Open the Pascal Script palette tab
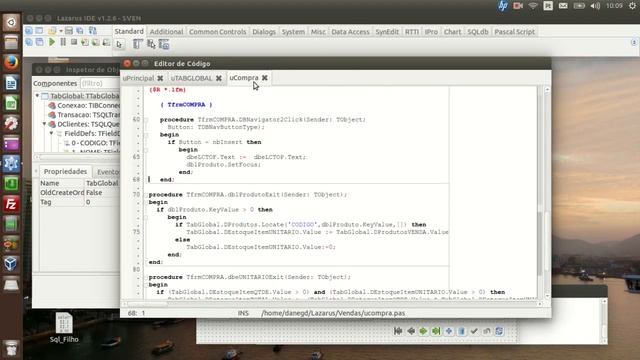Viewport: 640px width, 360px height. click(x=514, y=31)
